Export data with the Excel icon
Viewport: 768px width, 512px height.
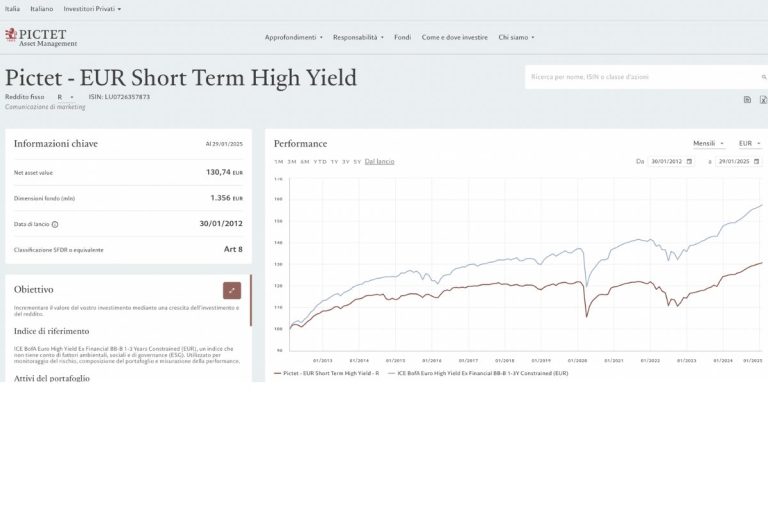(x=763, y=100)
